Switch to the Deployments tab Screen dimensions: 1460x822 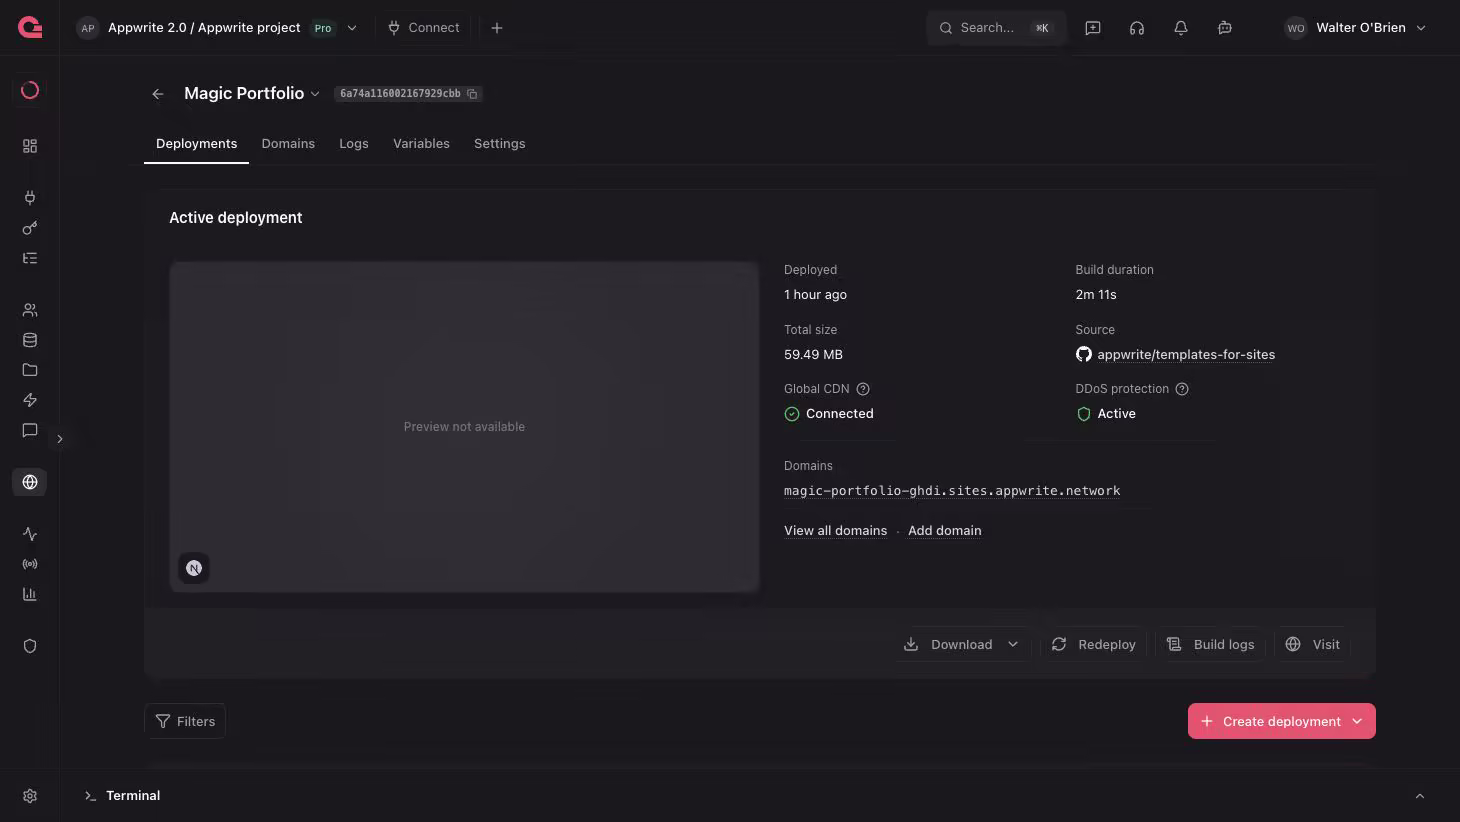coord(196,144)
